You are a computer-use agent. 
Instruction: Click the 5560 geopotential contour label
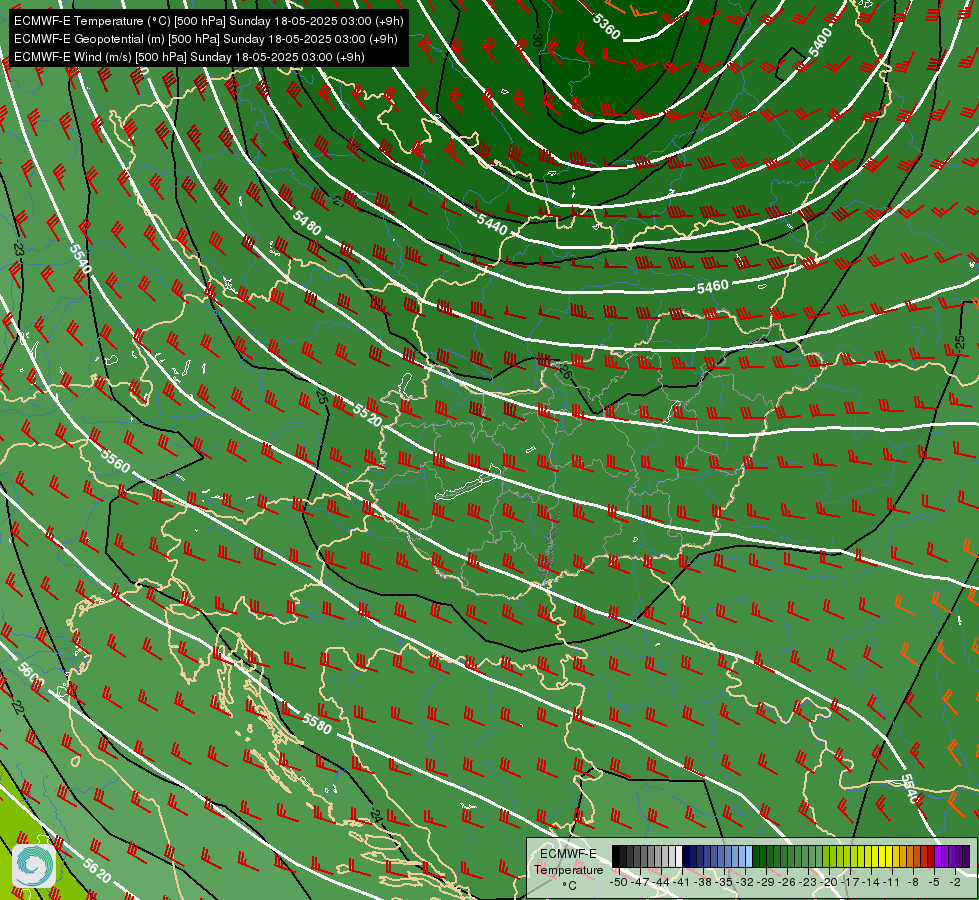point(116,460)
